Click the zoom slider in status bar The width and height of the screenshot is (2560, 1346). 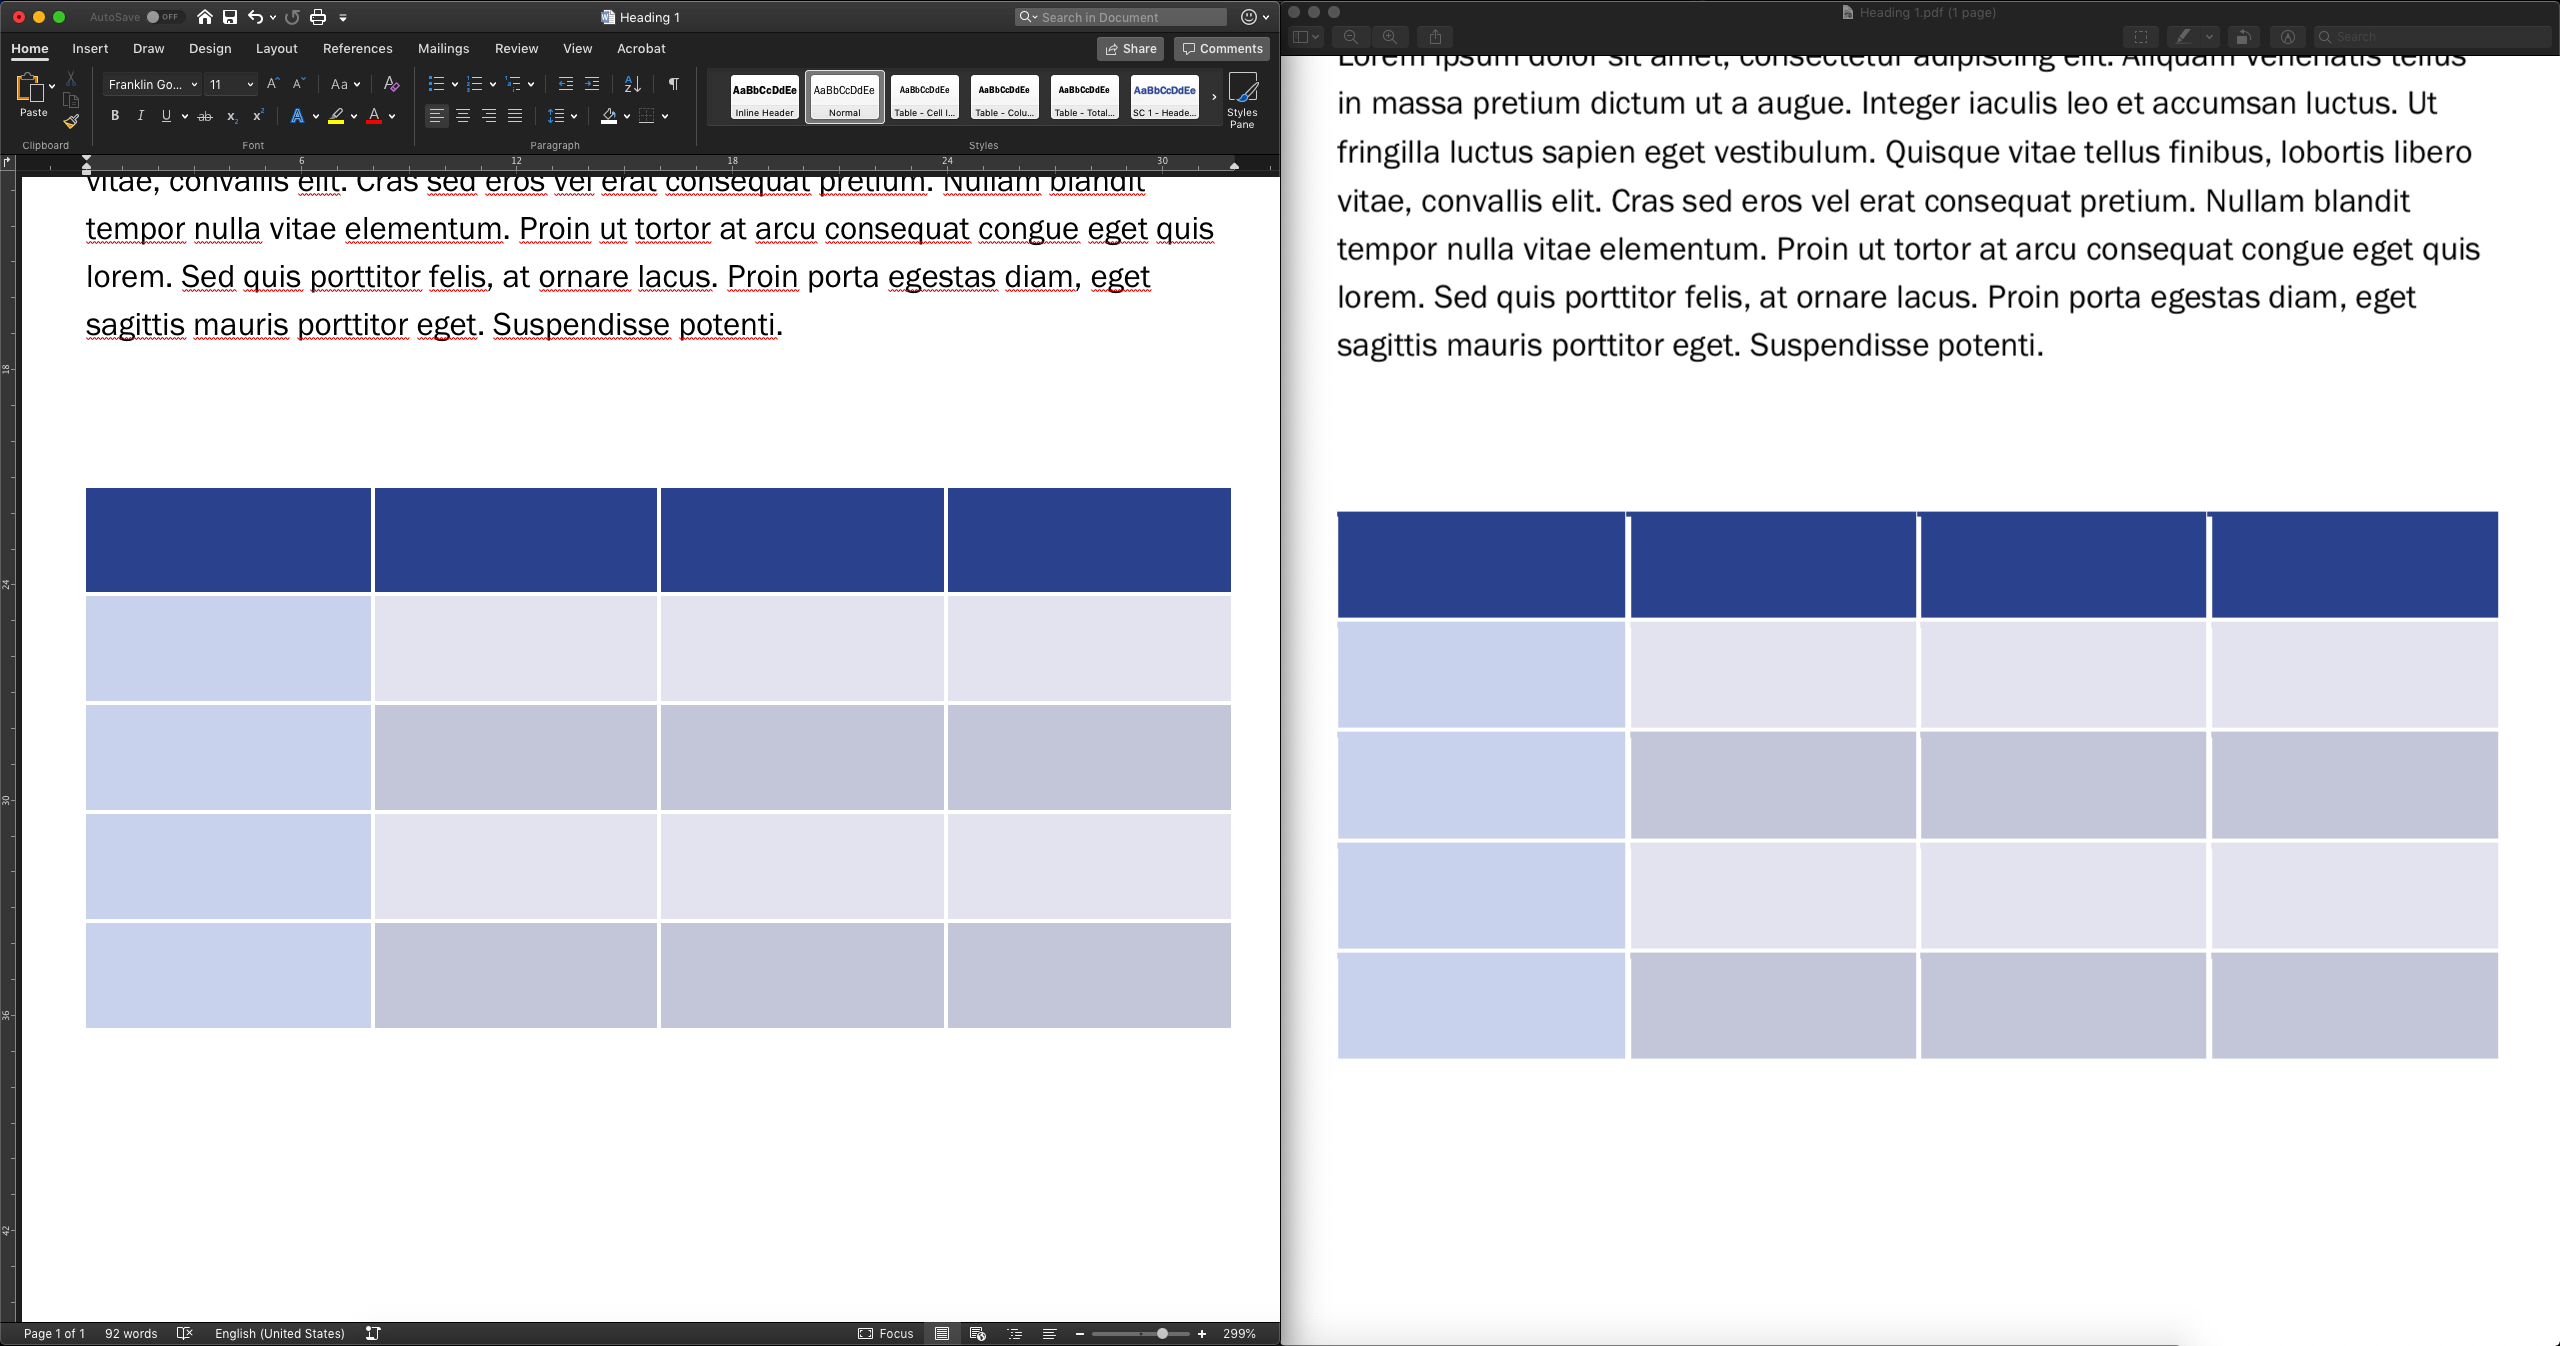[x=1141, y=1333]
